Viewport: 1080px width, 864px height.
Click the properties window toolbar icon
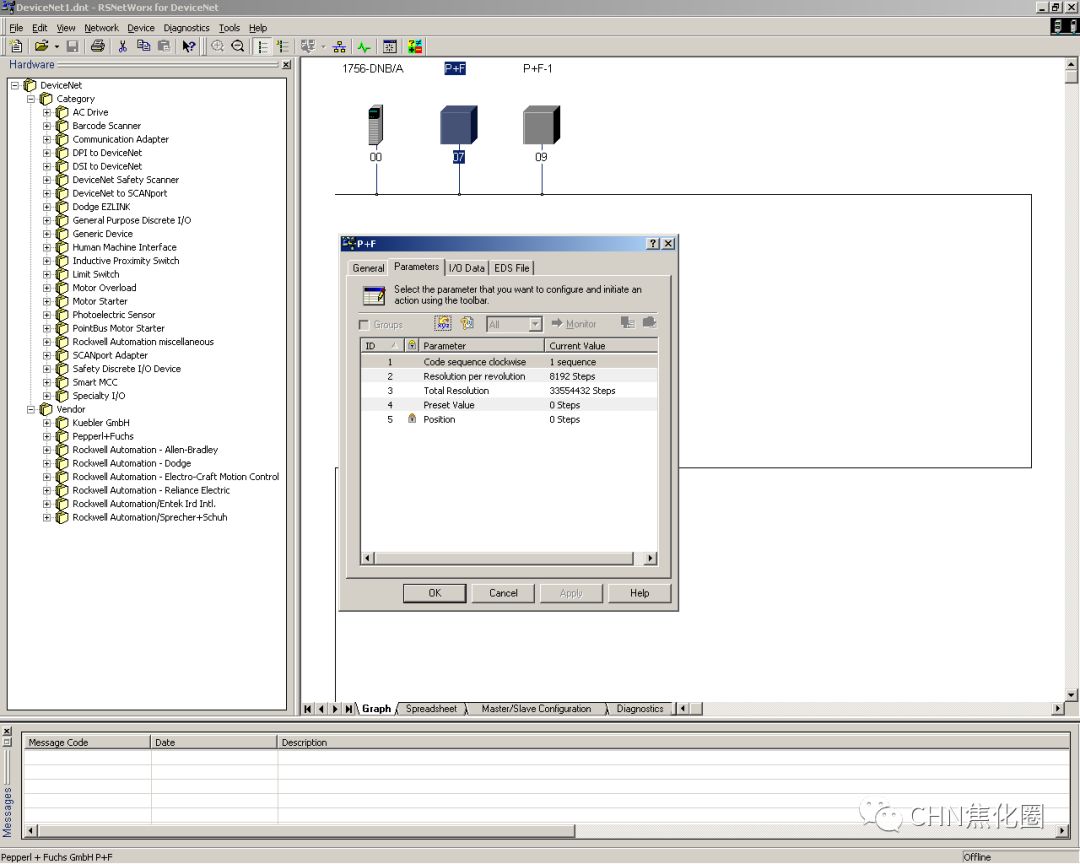pyautogui.click(x=390, y=46)
